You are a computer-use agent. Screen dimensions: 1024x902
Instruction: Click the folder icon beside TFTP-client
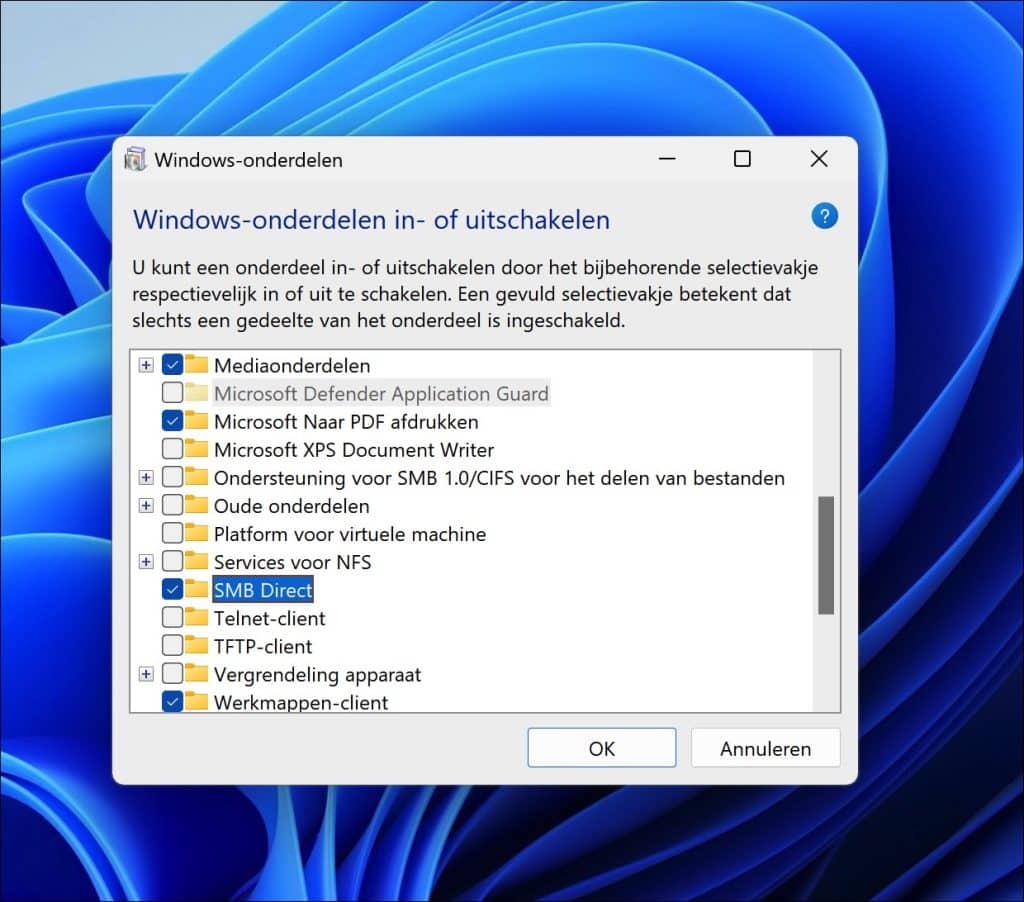196,645
